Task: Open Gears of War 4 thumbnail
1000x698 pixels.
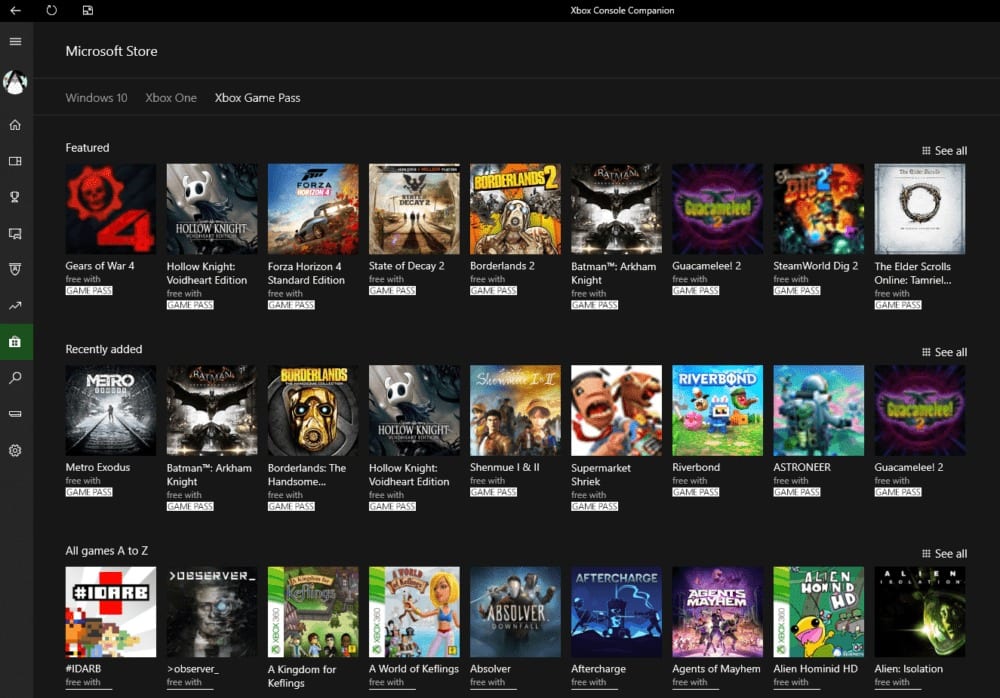Action: (x=110, y=209)
